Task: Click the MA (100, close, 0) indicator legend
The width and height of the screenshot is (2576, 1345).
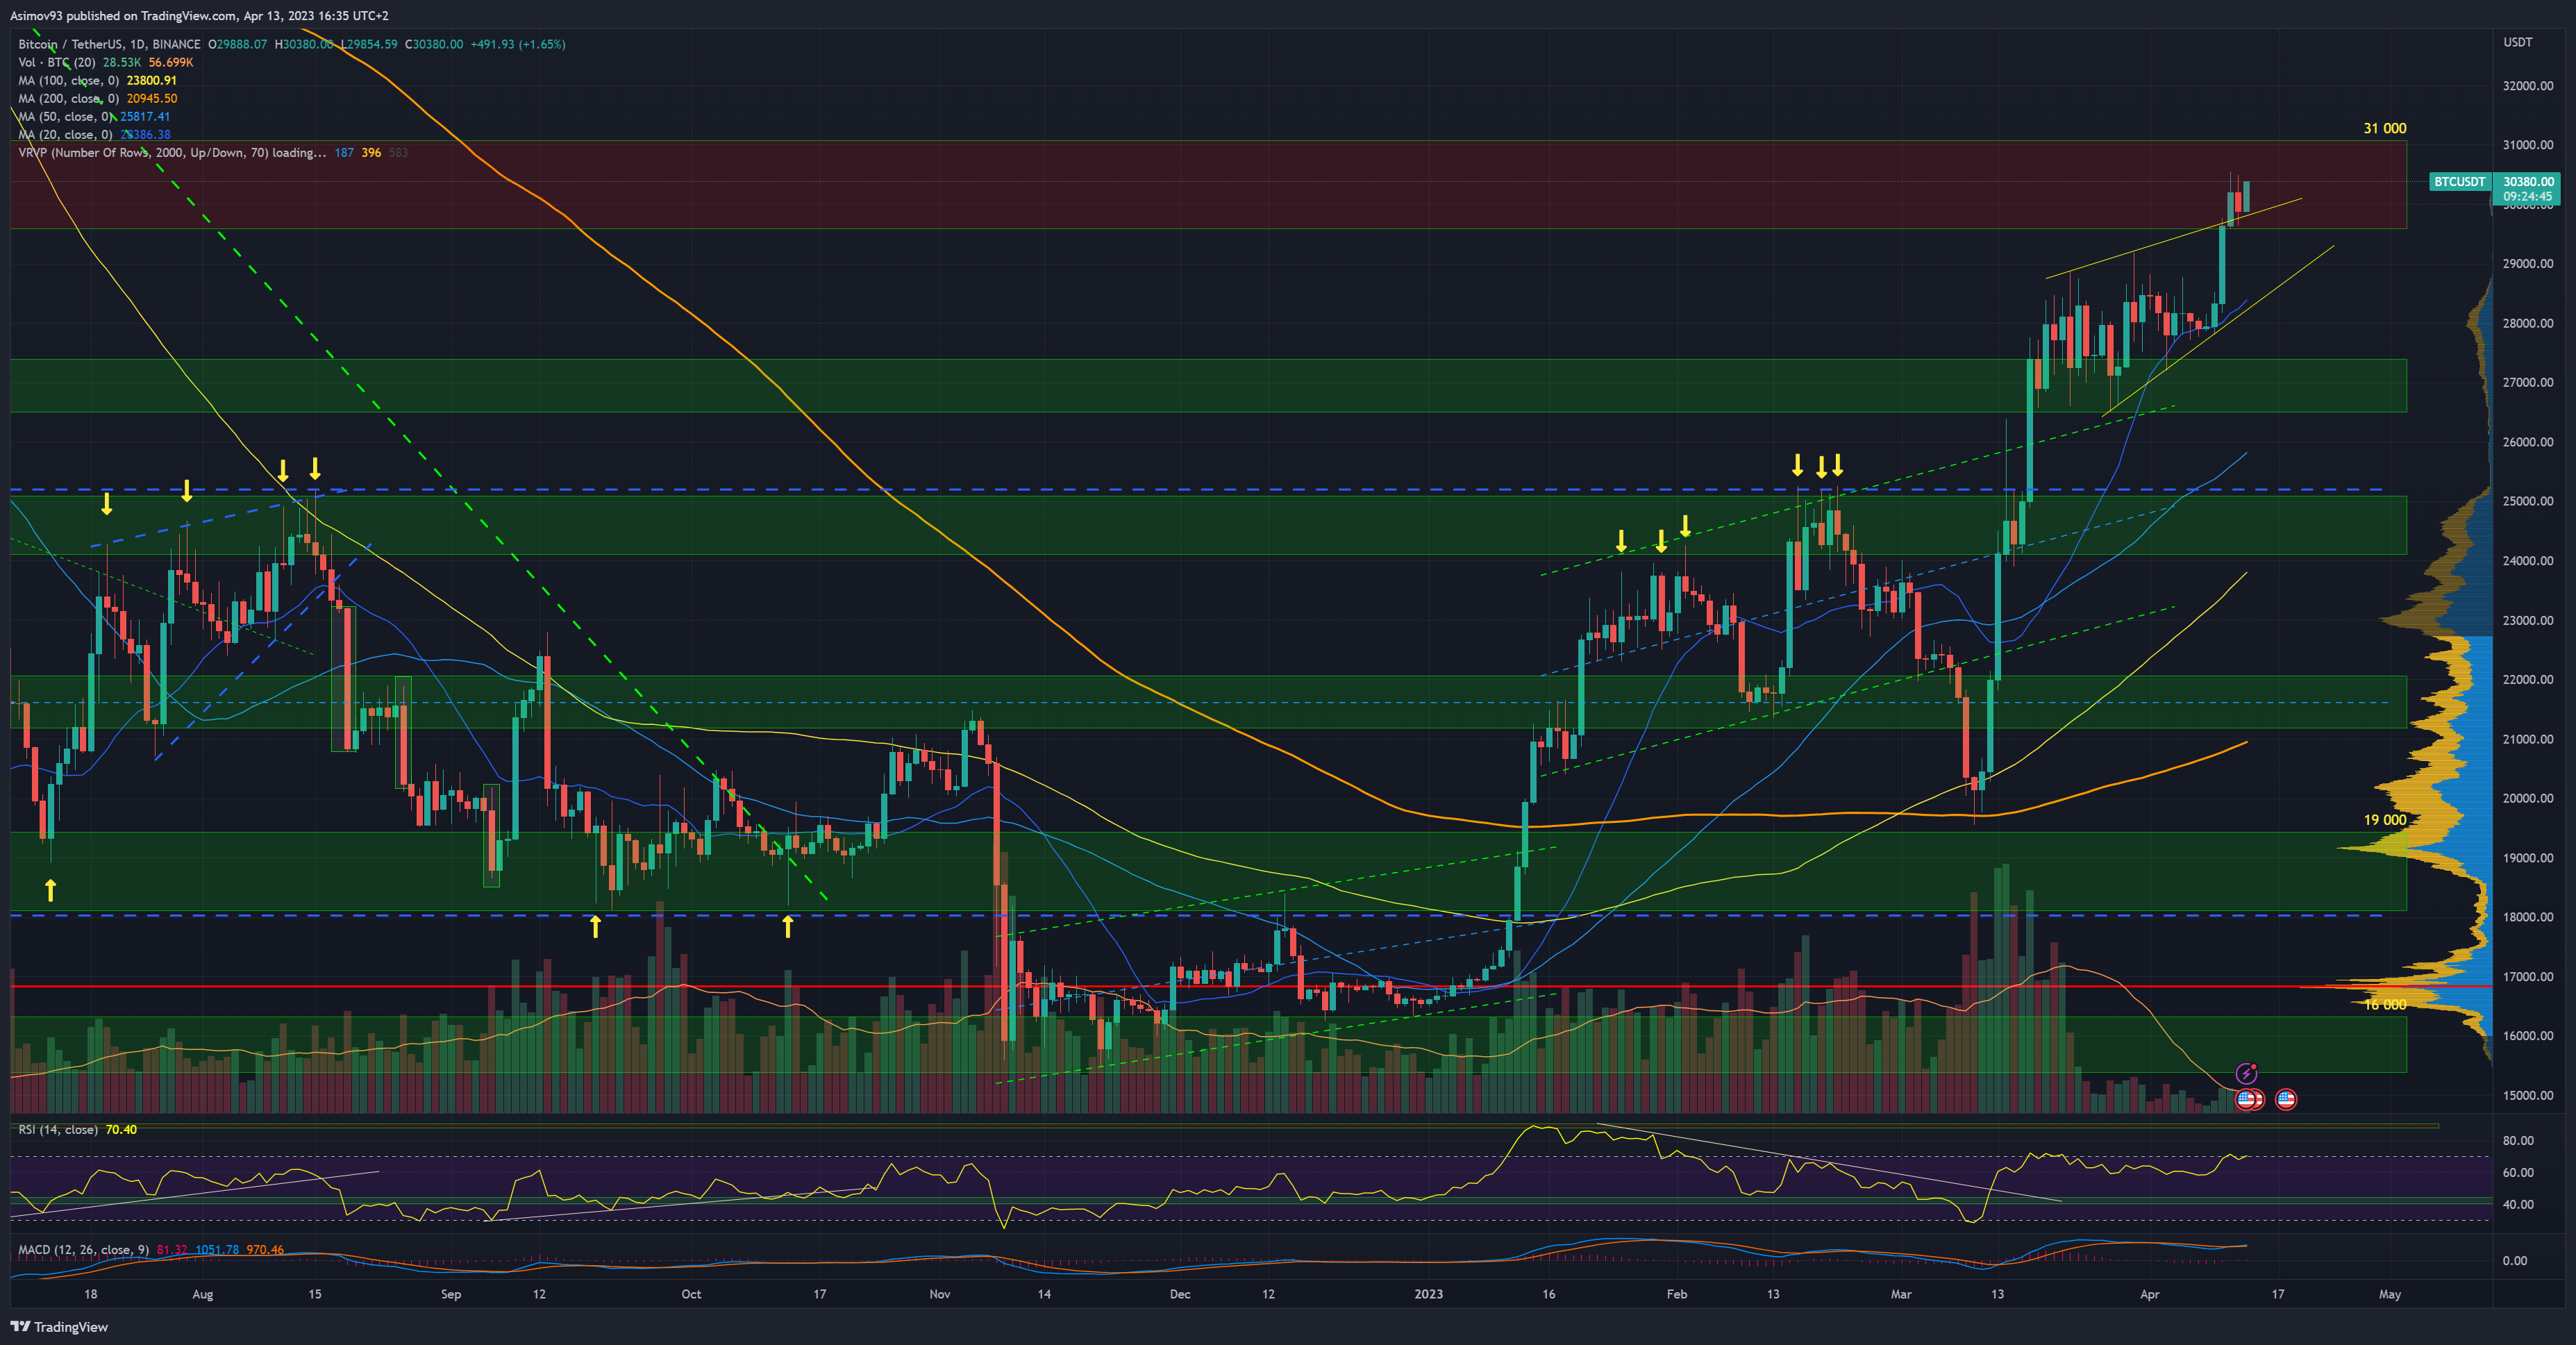Action: point(68,80)
